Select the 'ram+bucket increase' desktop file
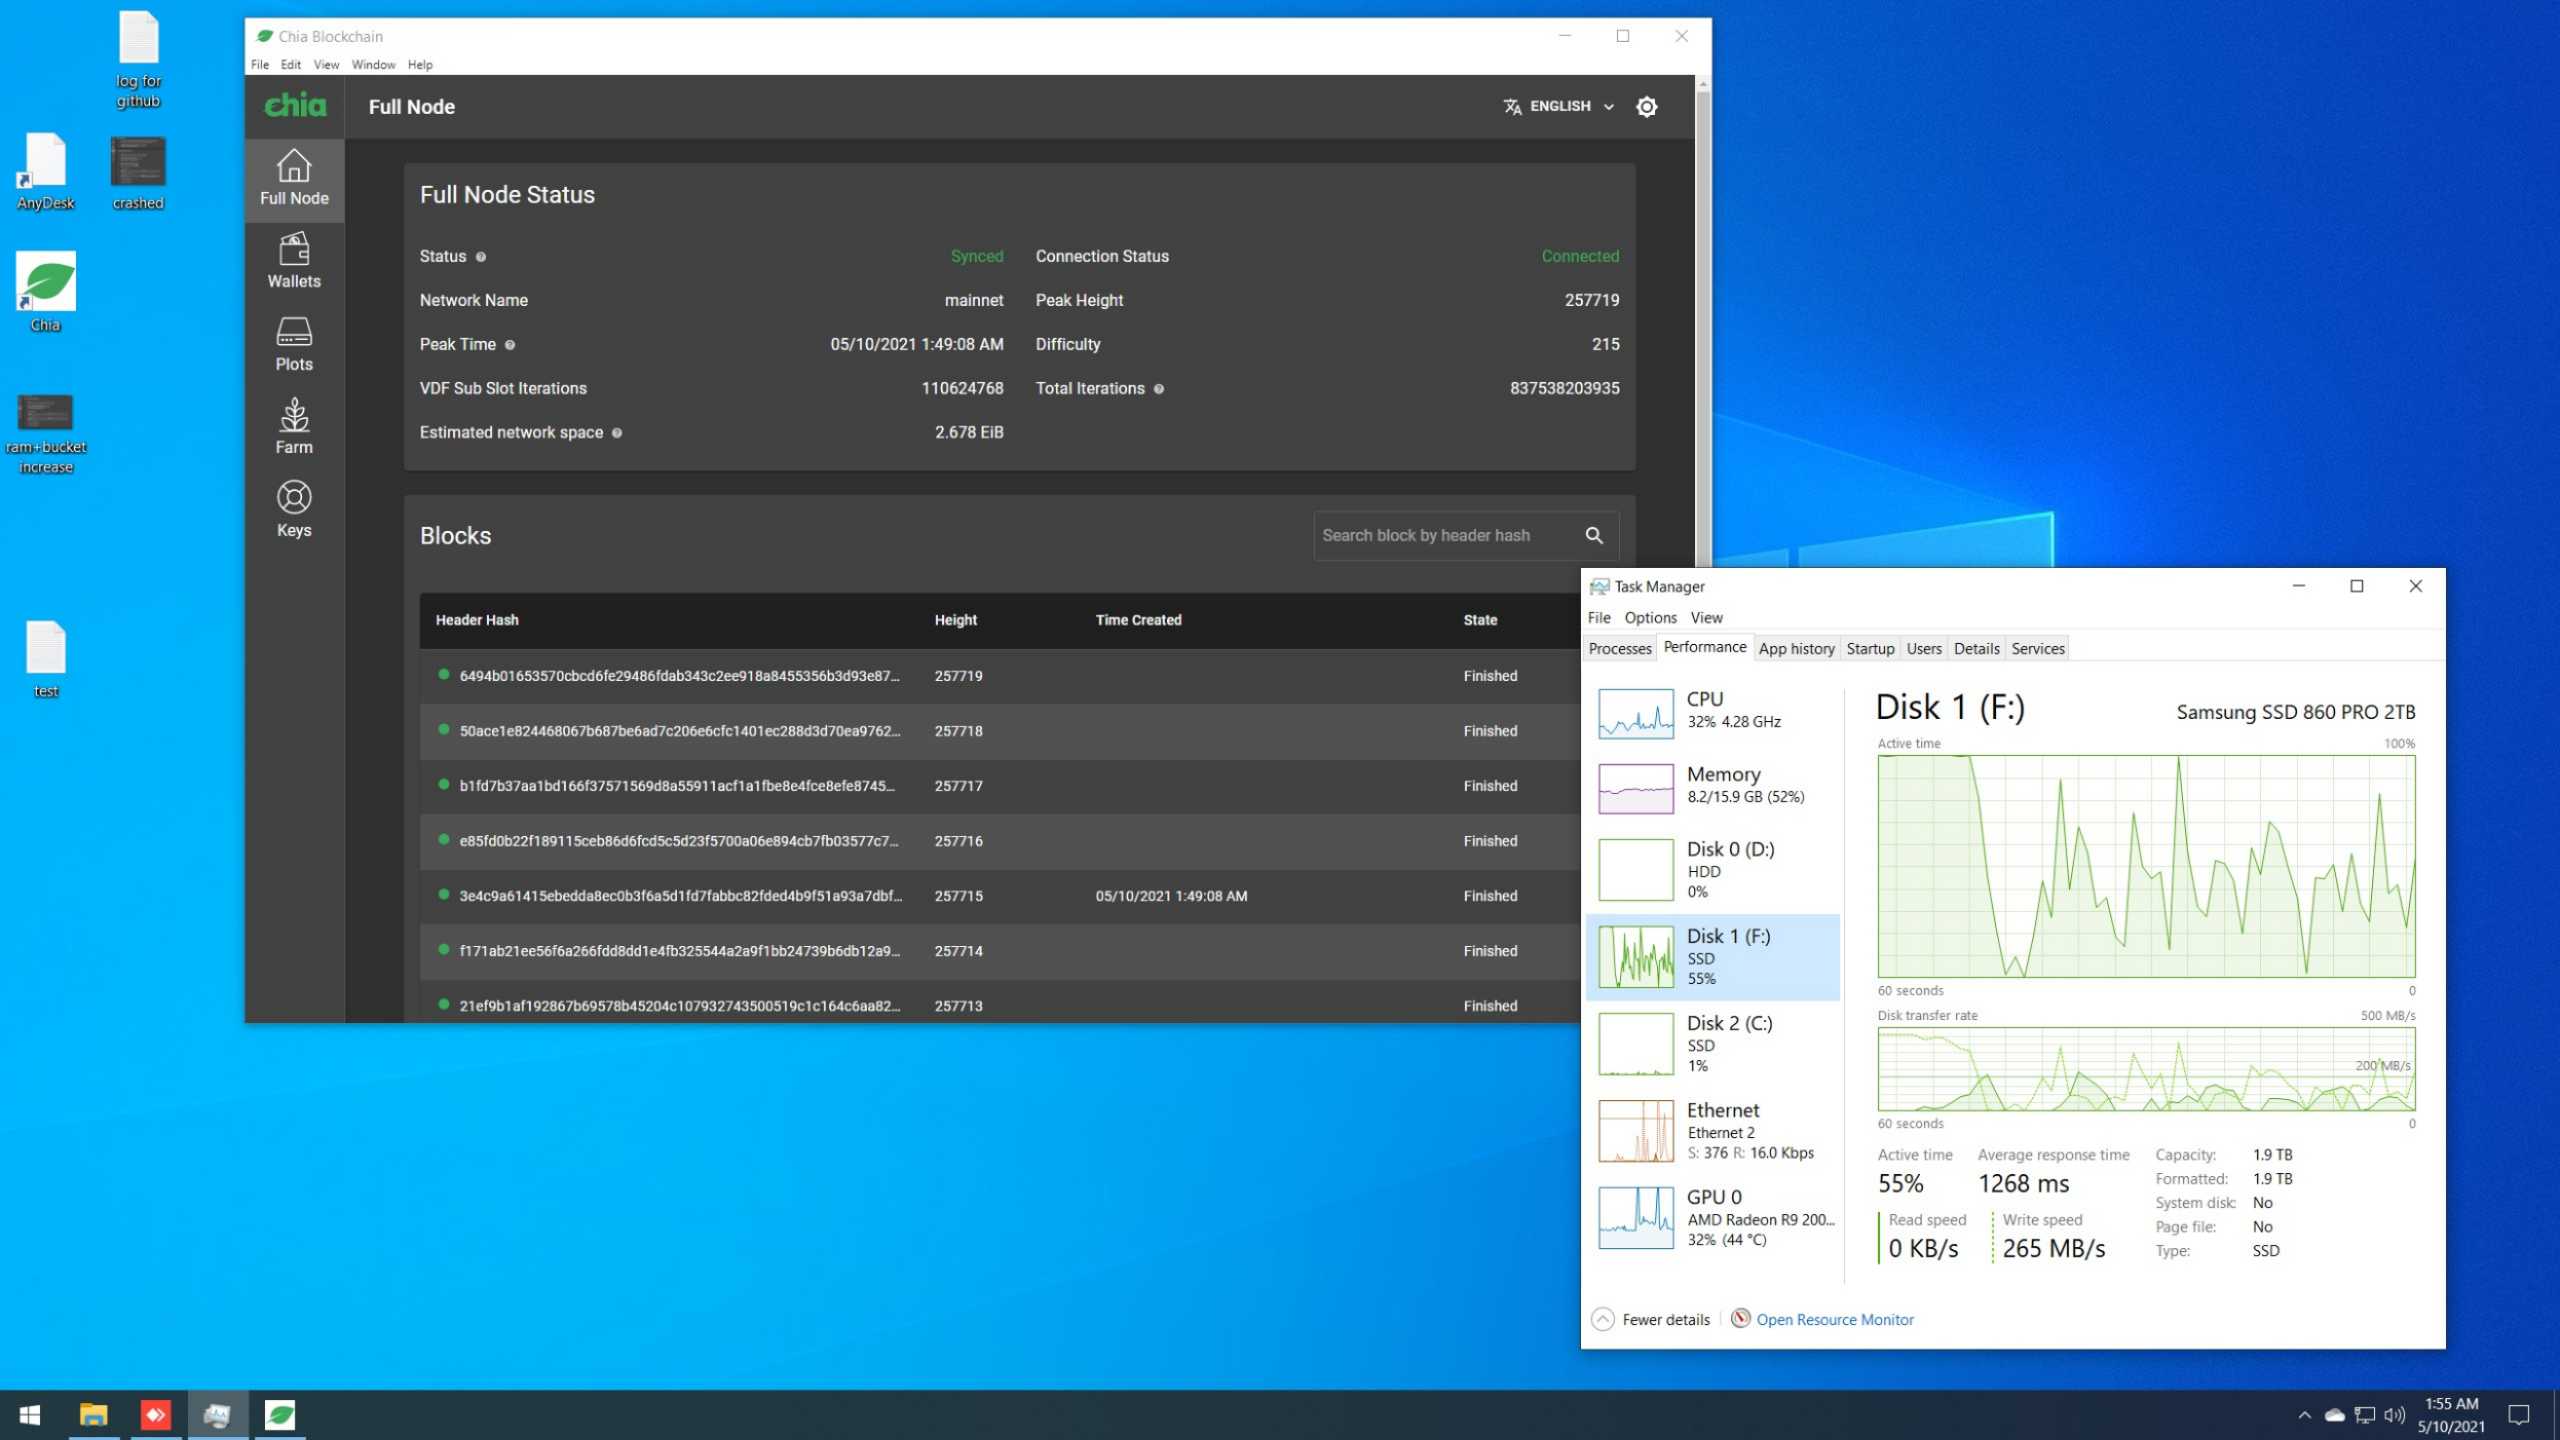 tap(45, 434)
